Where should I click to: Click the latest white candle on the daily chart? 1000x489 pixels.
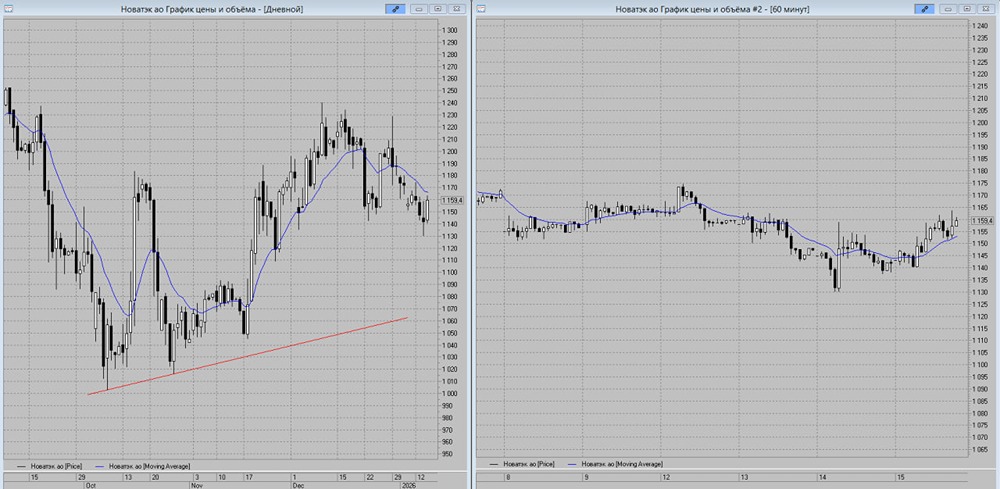[x=427, y=208]
